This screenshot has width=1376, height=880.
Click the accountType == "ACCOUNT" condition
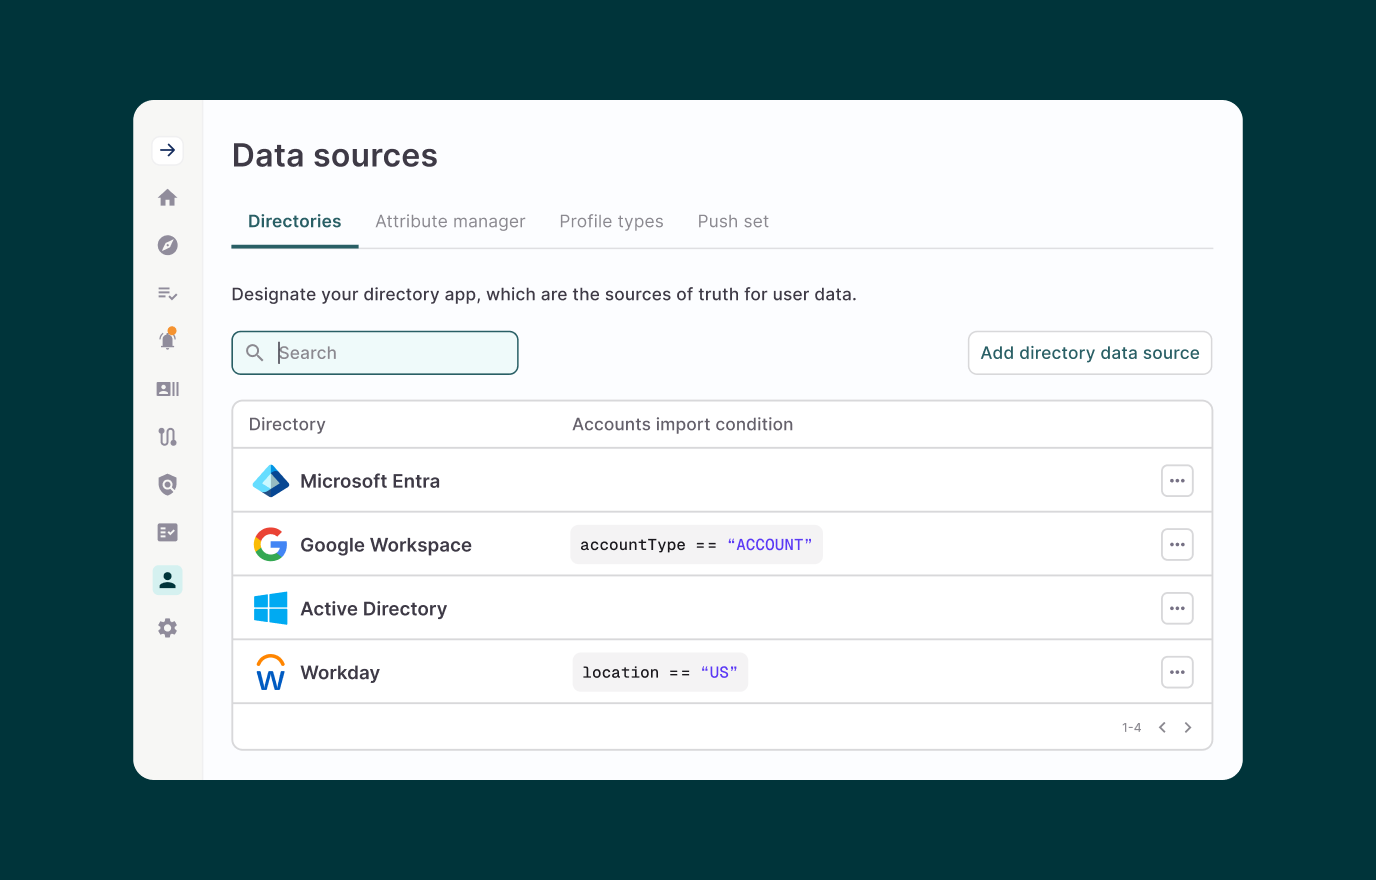pos(696,545)
